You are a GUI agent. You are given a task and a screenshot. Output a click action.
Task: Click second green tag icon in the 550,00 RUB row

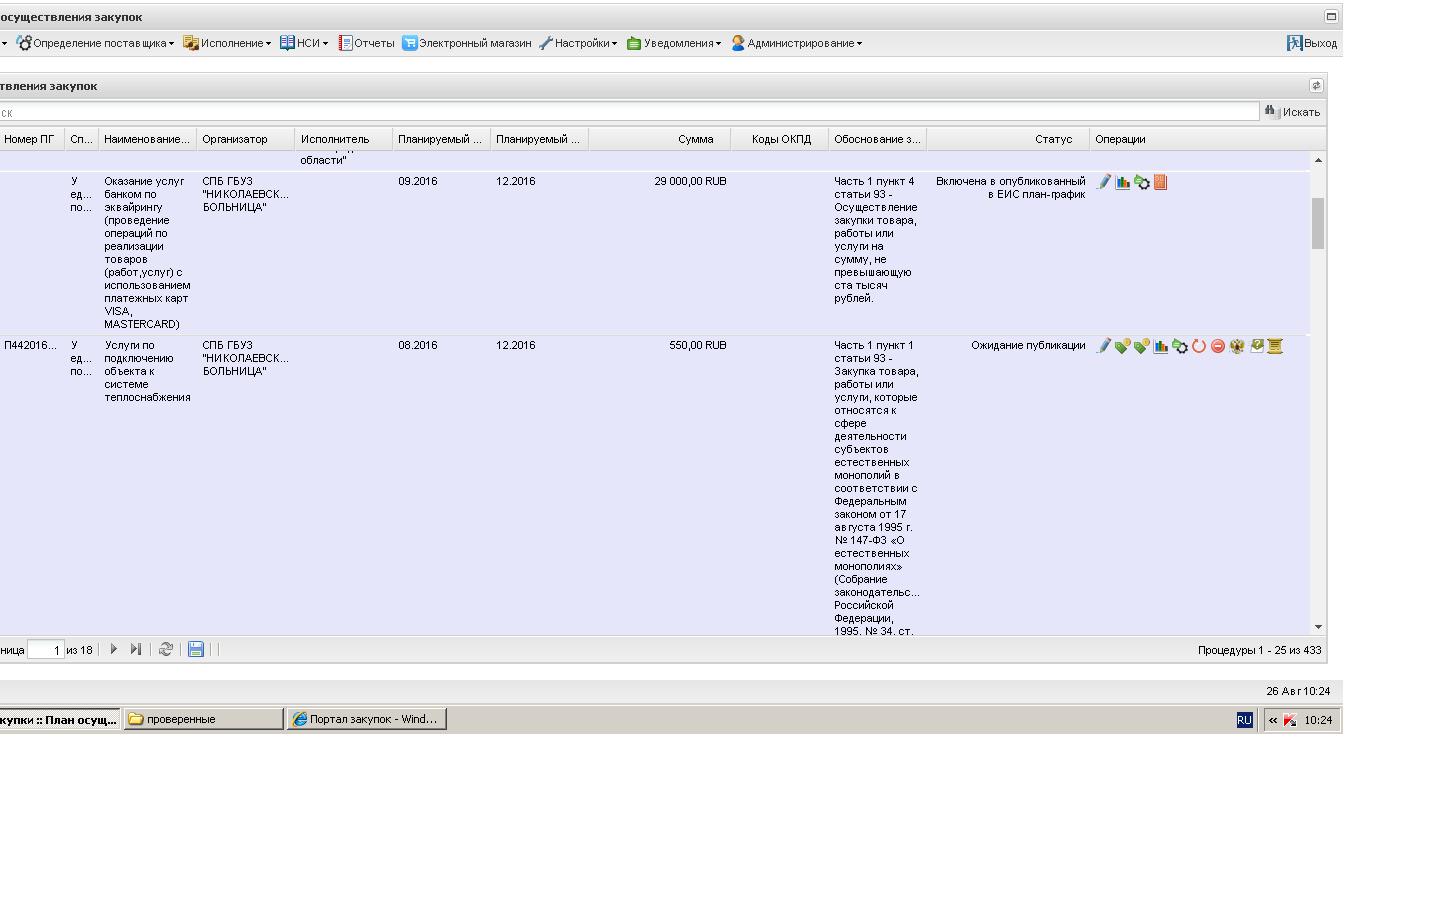1142,346
